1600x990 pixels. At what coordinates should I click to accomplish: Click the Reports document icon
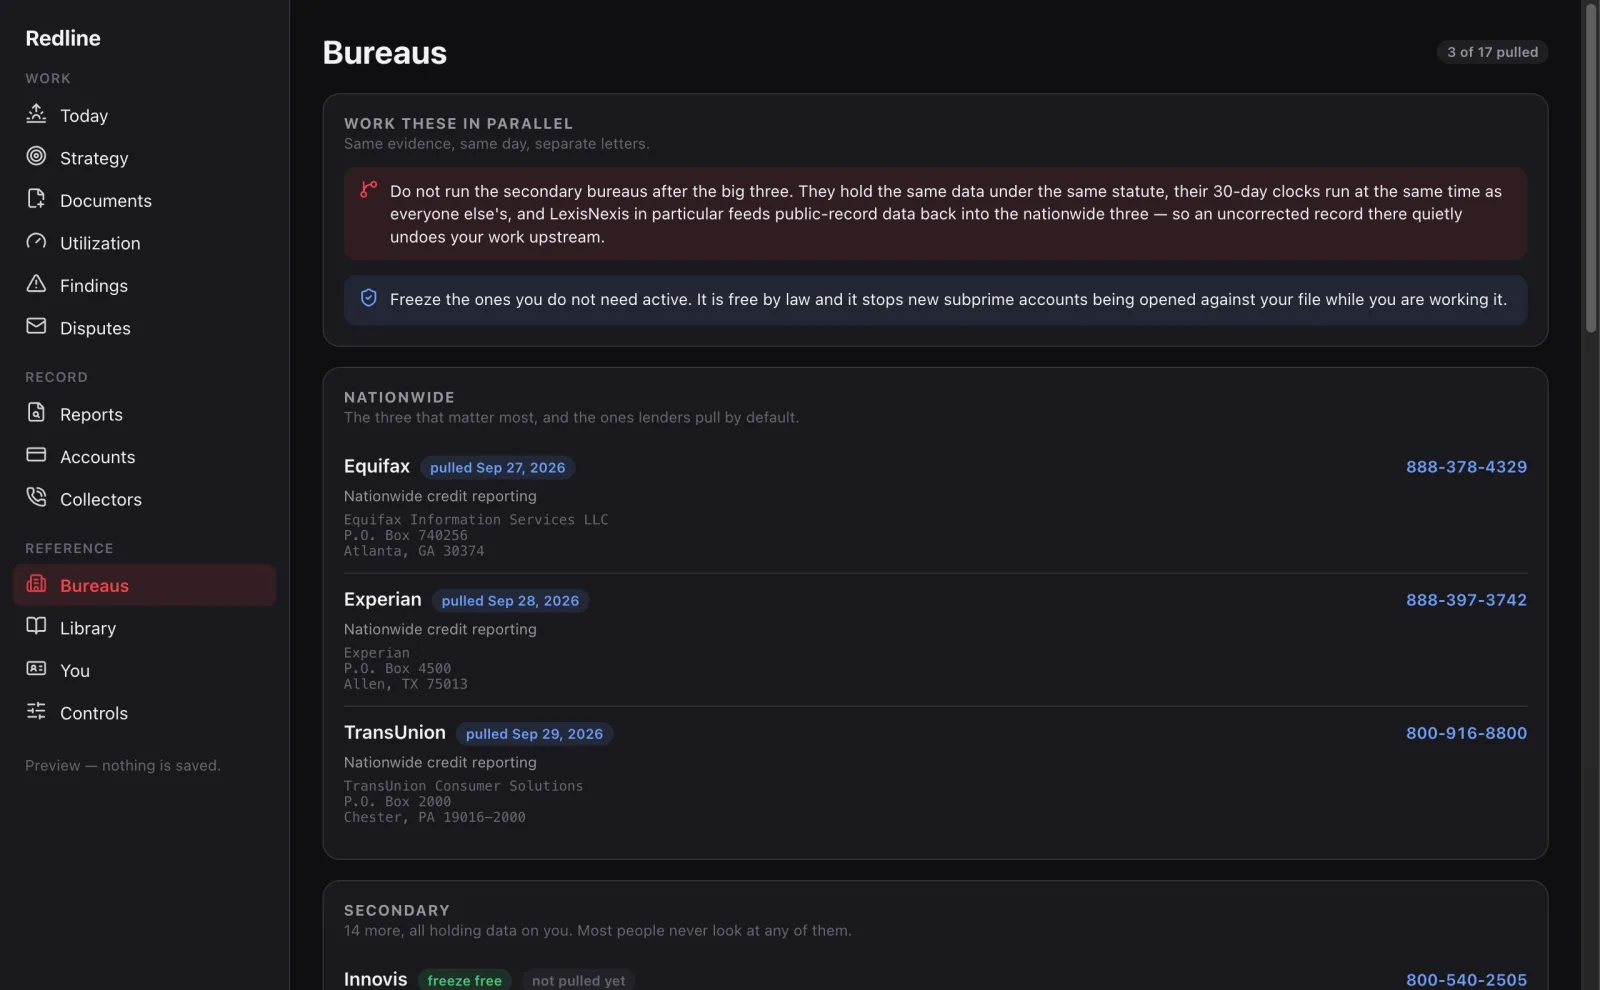(36, 412)
